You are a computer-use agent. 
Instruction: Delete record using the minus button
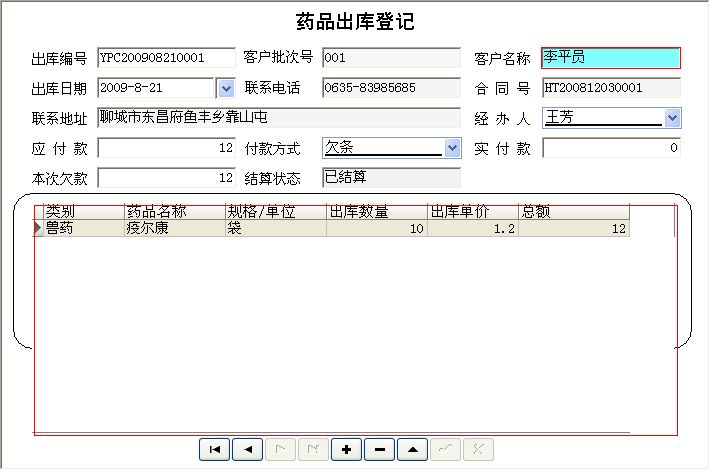pos(379,450)
